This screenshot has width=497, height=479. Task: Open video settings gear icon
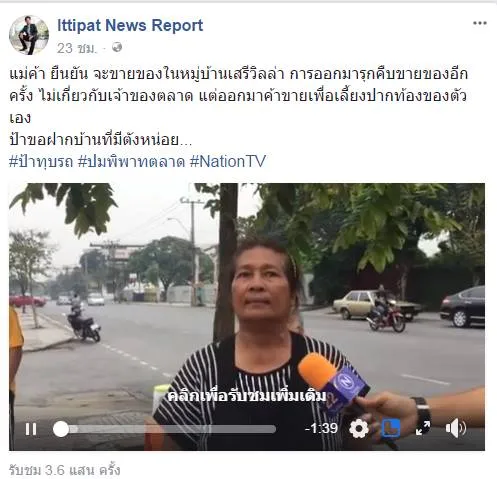point(359,428)
